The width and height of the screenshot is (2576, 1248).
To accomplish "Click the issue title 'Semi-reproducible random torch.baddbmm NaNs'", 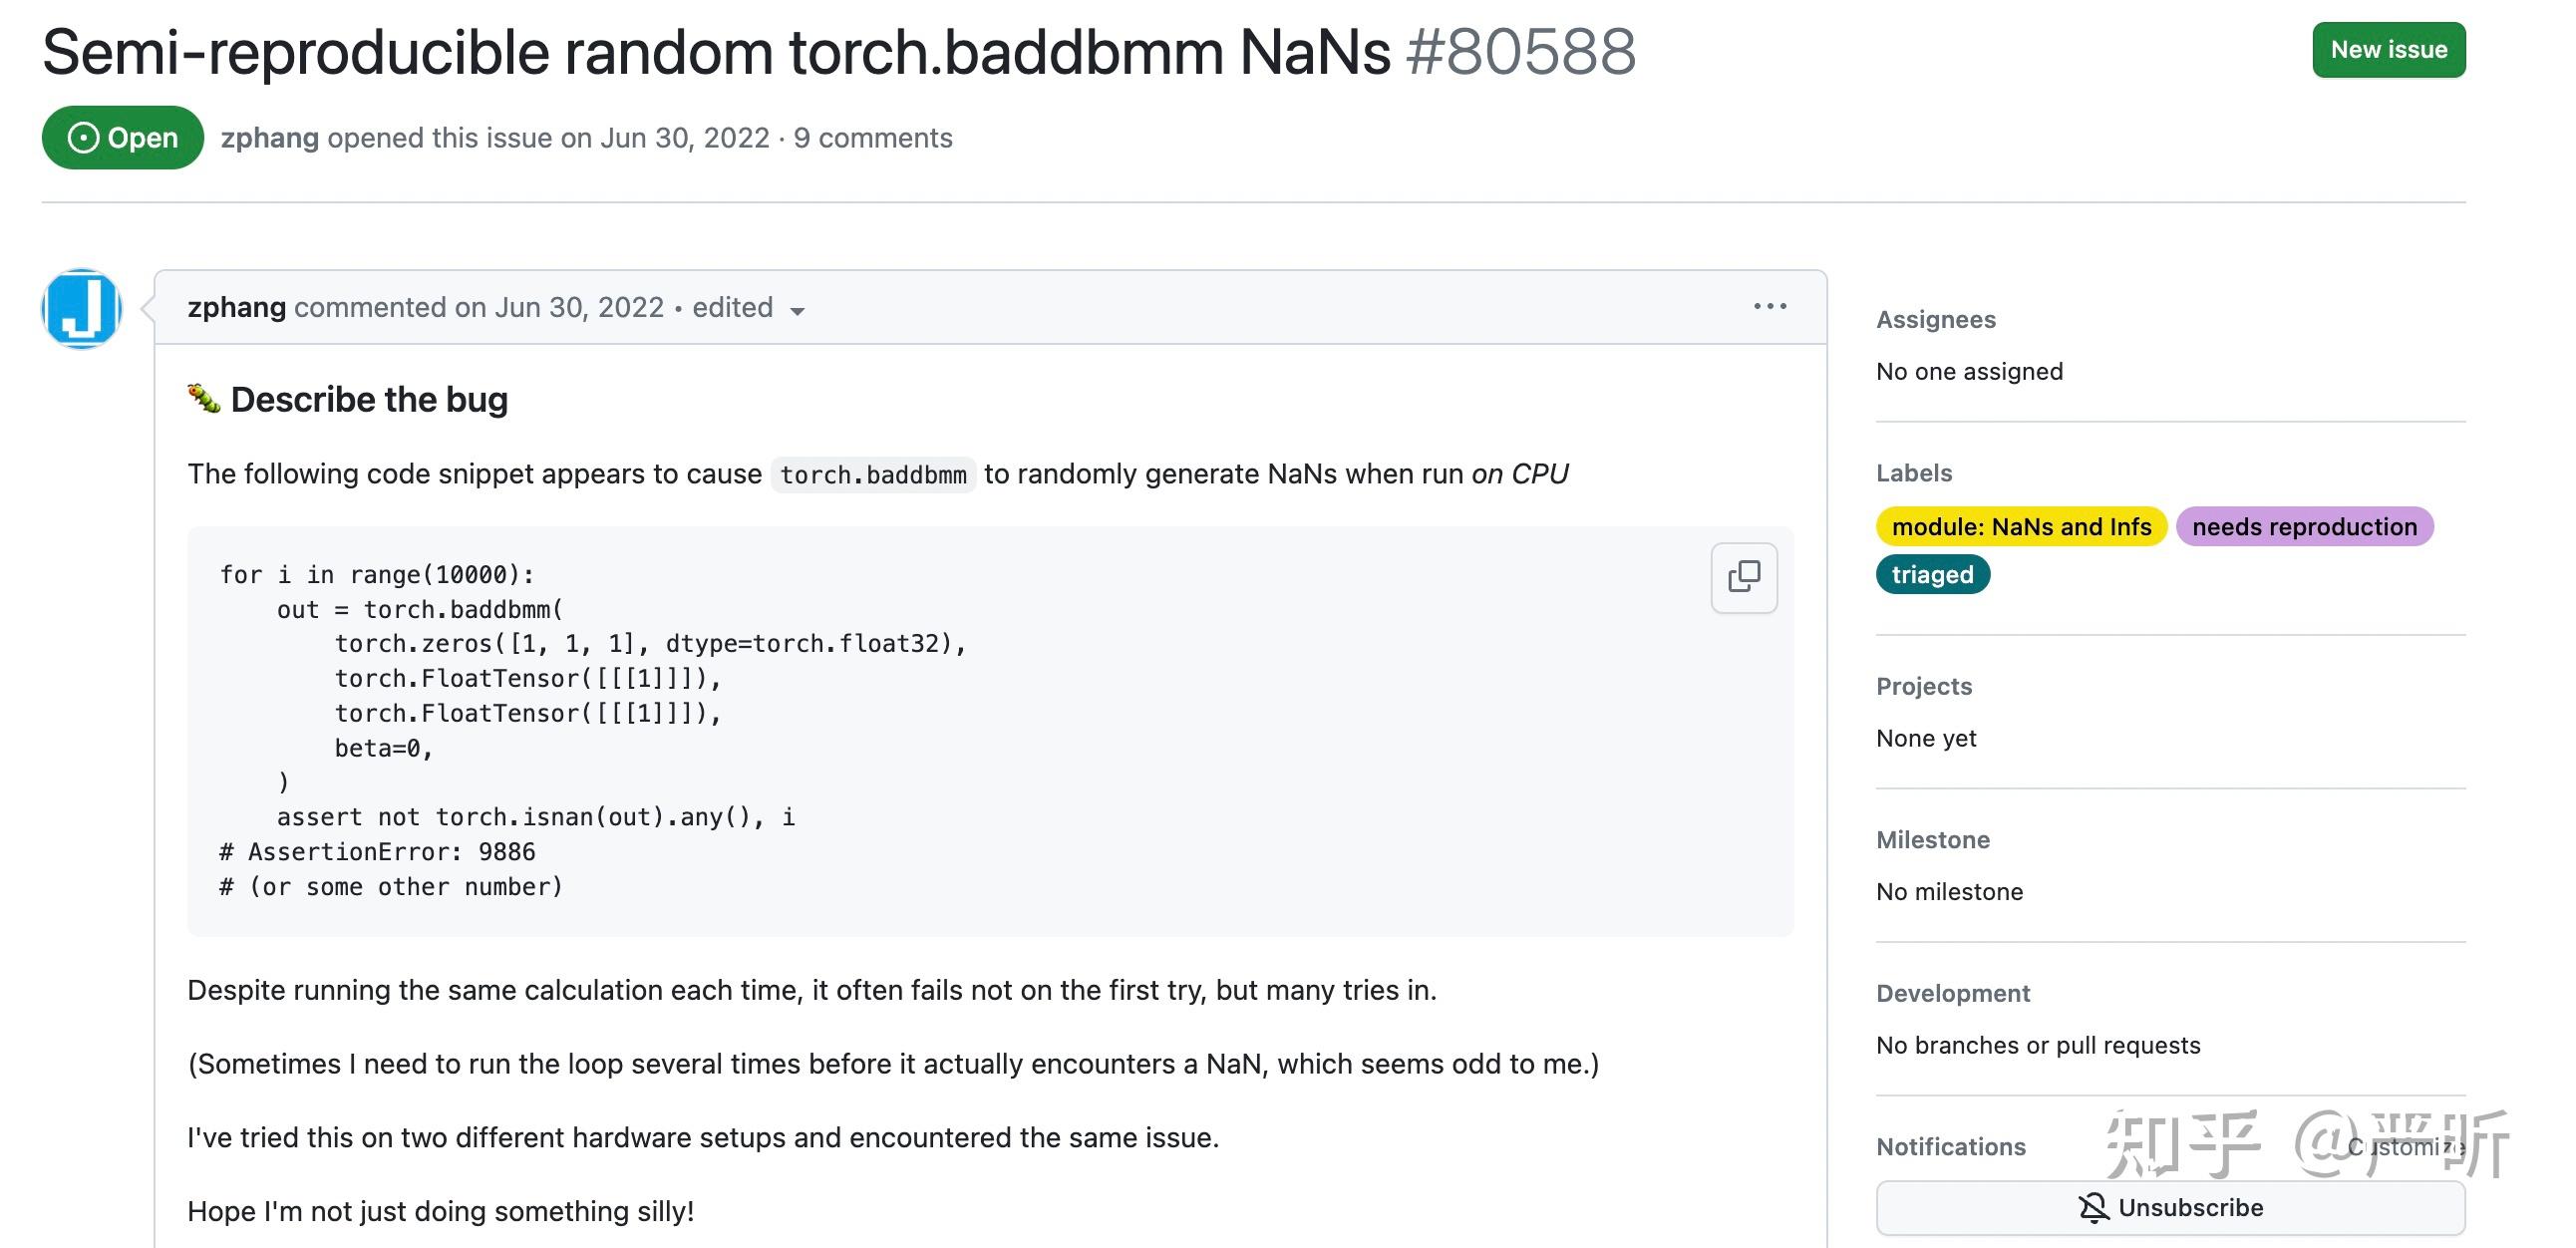I will point(716,52).
